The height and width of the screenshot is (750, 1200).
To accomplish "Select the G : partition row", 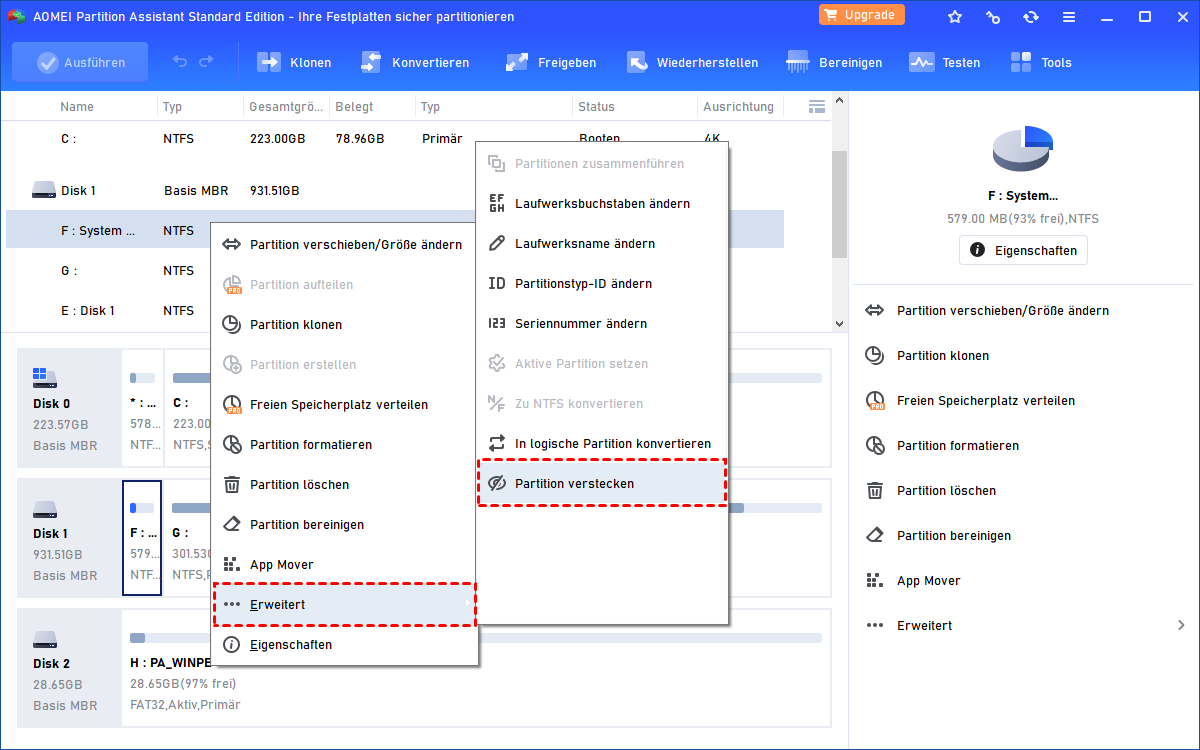I will tap(108, 270).
